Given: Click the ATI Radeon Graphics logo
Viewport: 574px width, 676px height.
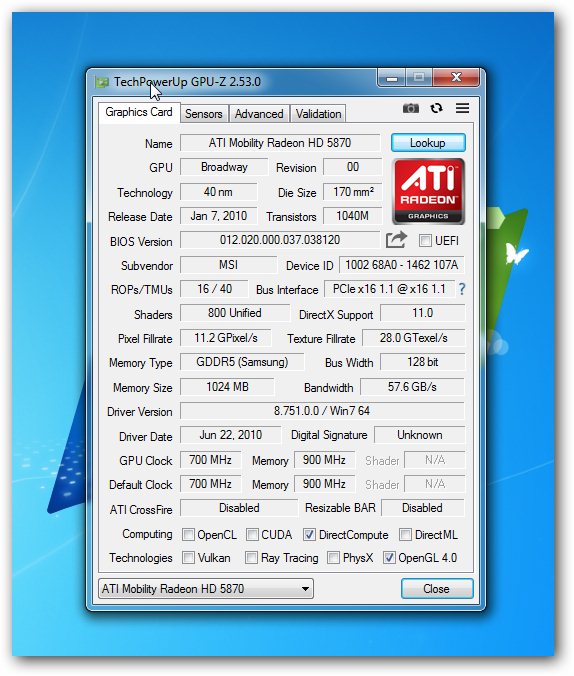Looking at the screenshot, I should (428, 191).
